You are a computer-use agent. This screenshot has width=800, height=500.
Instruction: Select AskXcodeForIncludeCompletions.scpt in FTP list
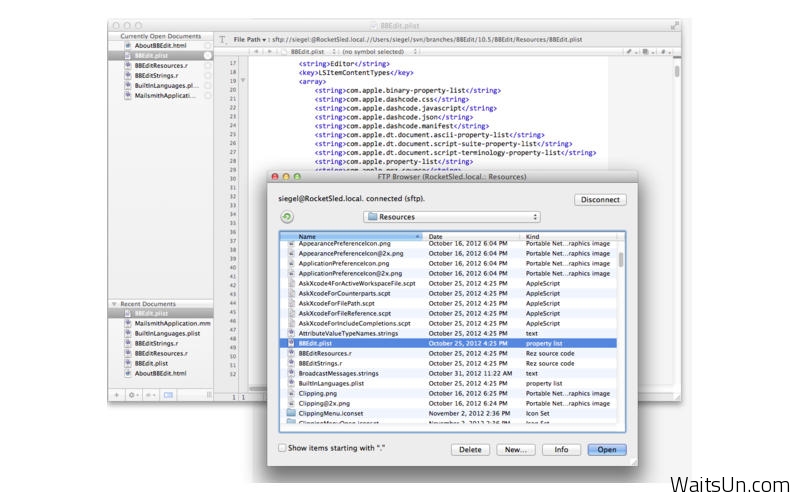[448, 323]
